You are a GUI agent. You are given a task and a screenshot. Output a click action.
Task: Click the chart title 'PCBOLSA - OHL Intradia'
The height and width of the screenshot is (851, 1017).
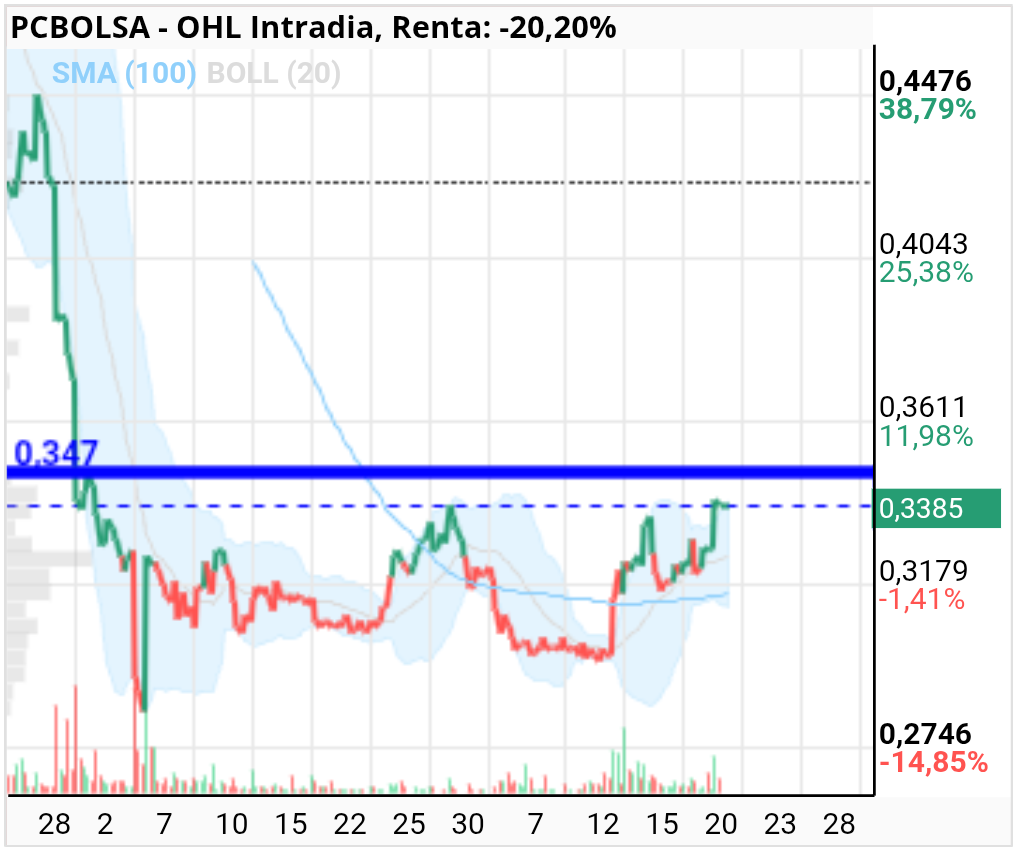click(x=193, y=28)
